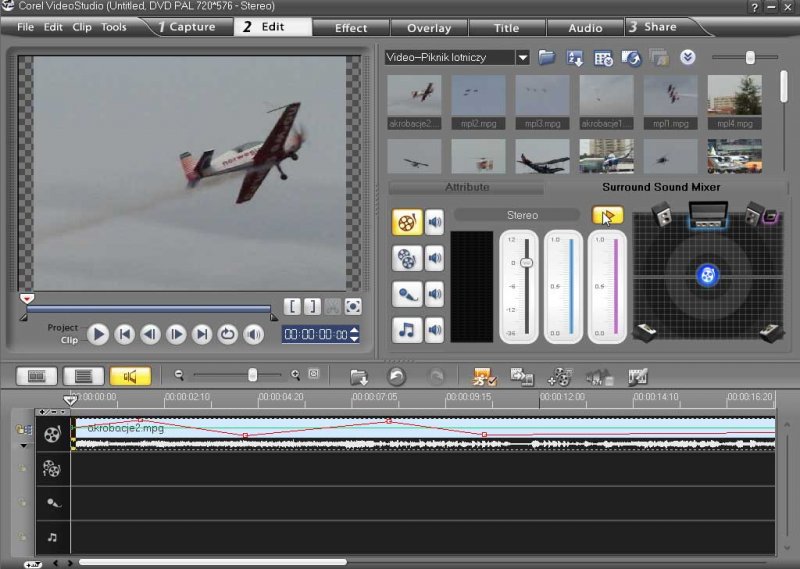Play the preview video
The height and width of the screenshot is (569, 800).
coord(98,335)
